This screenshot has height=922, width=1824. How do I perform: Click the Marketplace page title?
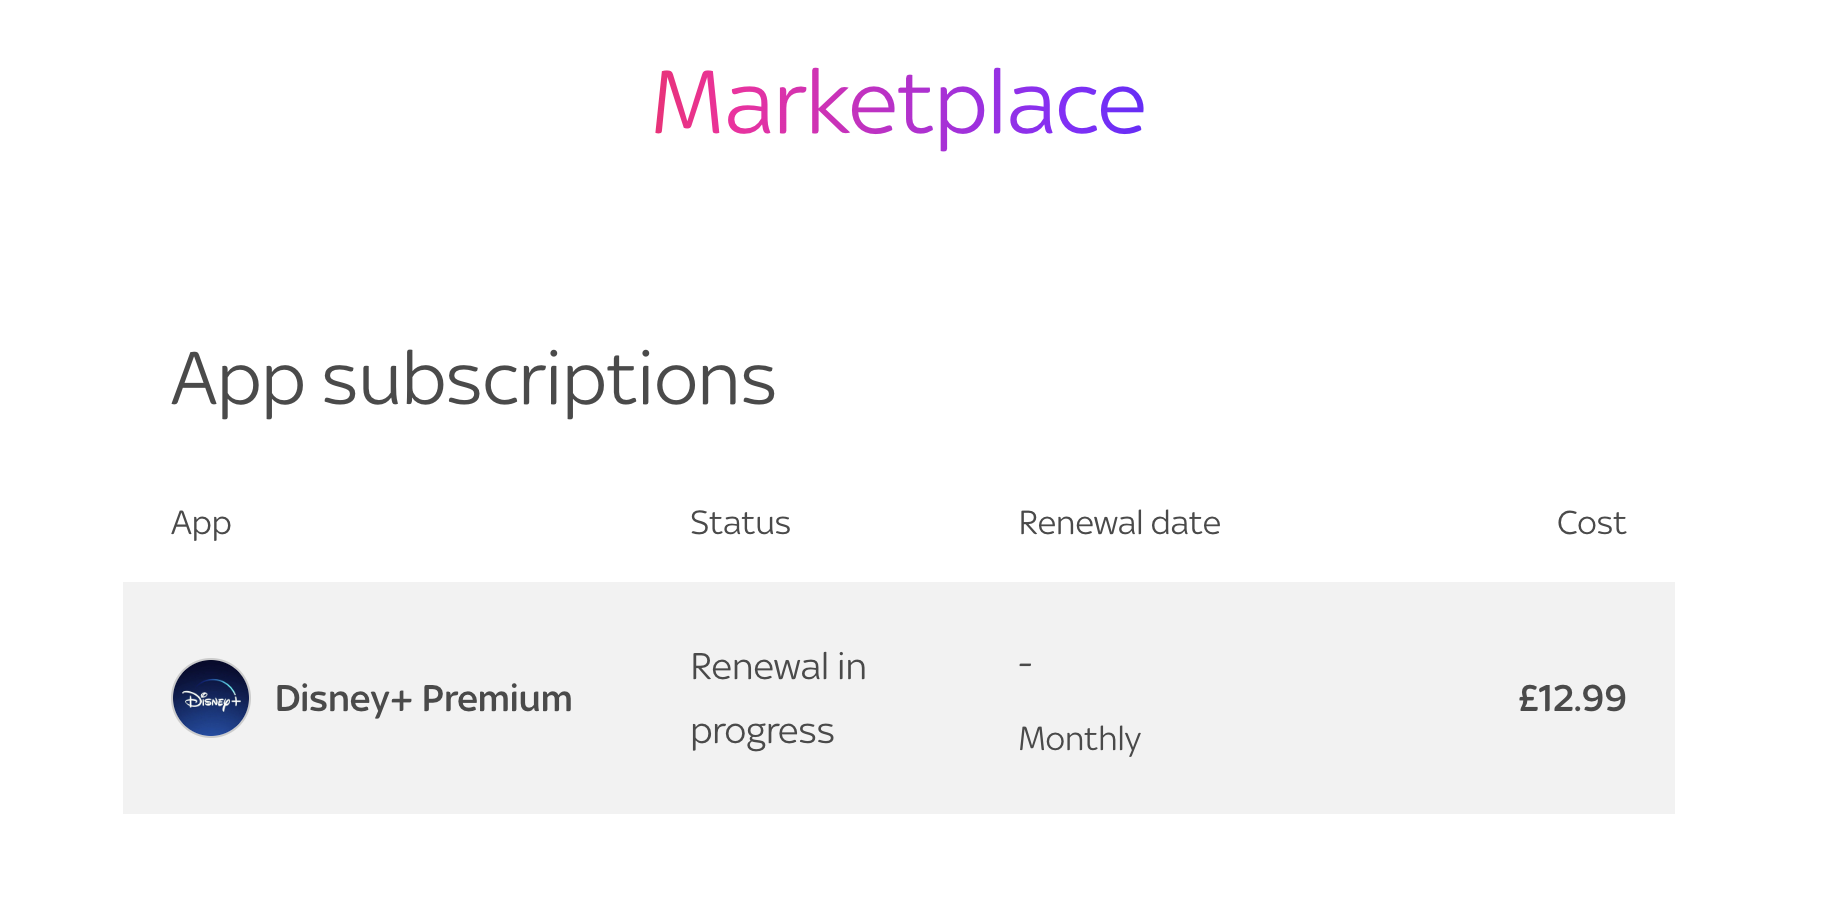898,104
